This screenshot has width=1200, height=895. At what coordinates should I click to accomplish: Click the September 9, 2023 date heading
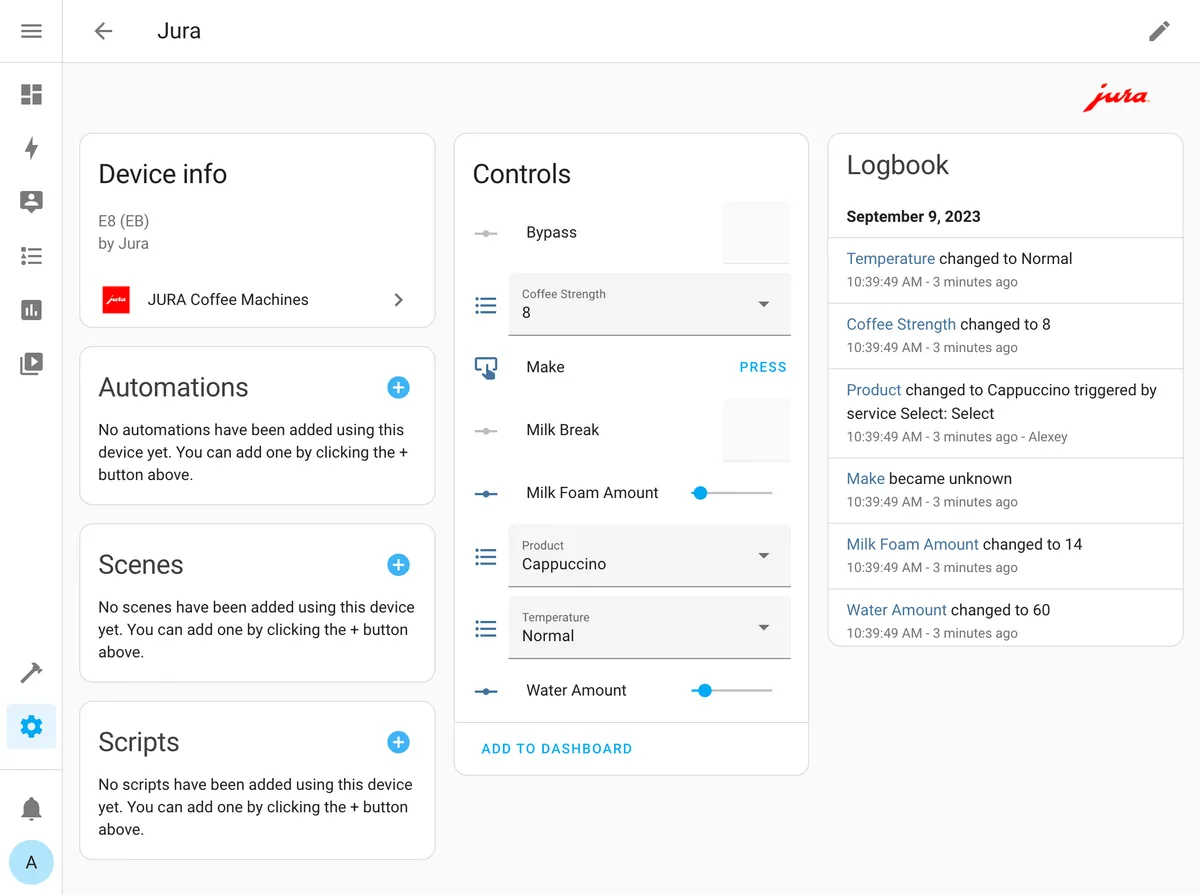click(x=913, y=217)
